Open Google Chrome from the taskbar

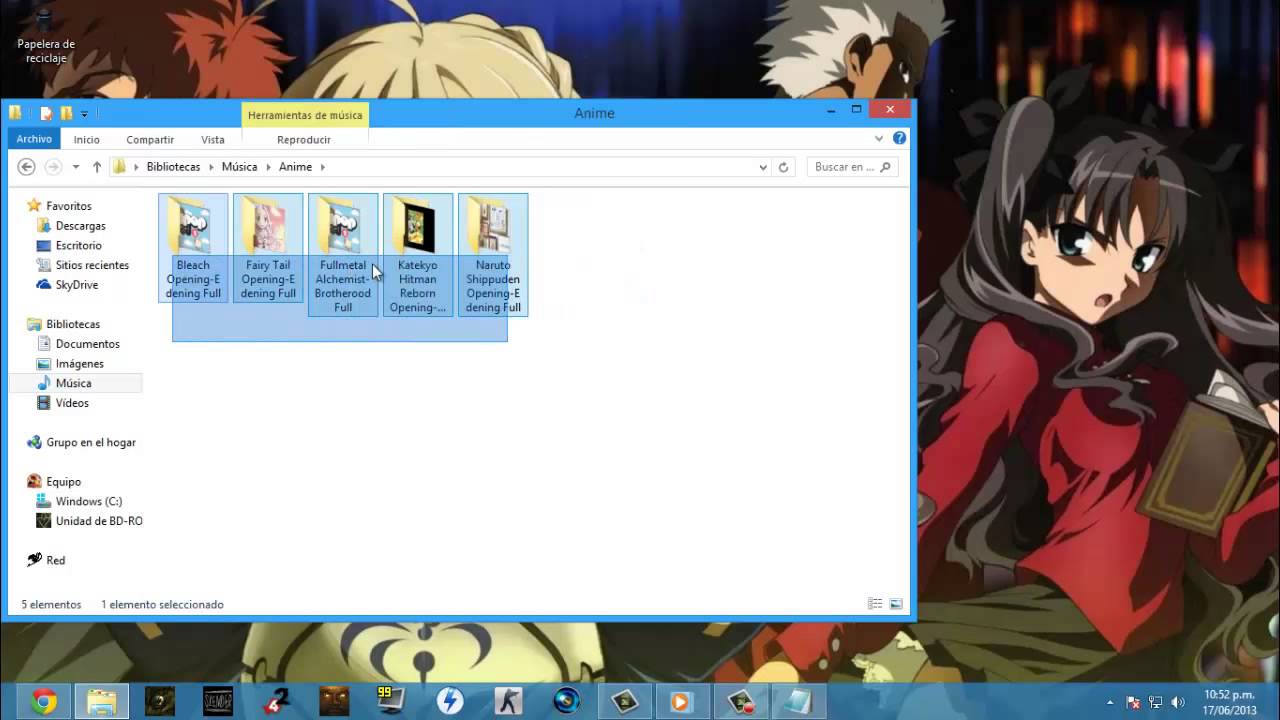click(x=43, y=702)
